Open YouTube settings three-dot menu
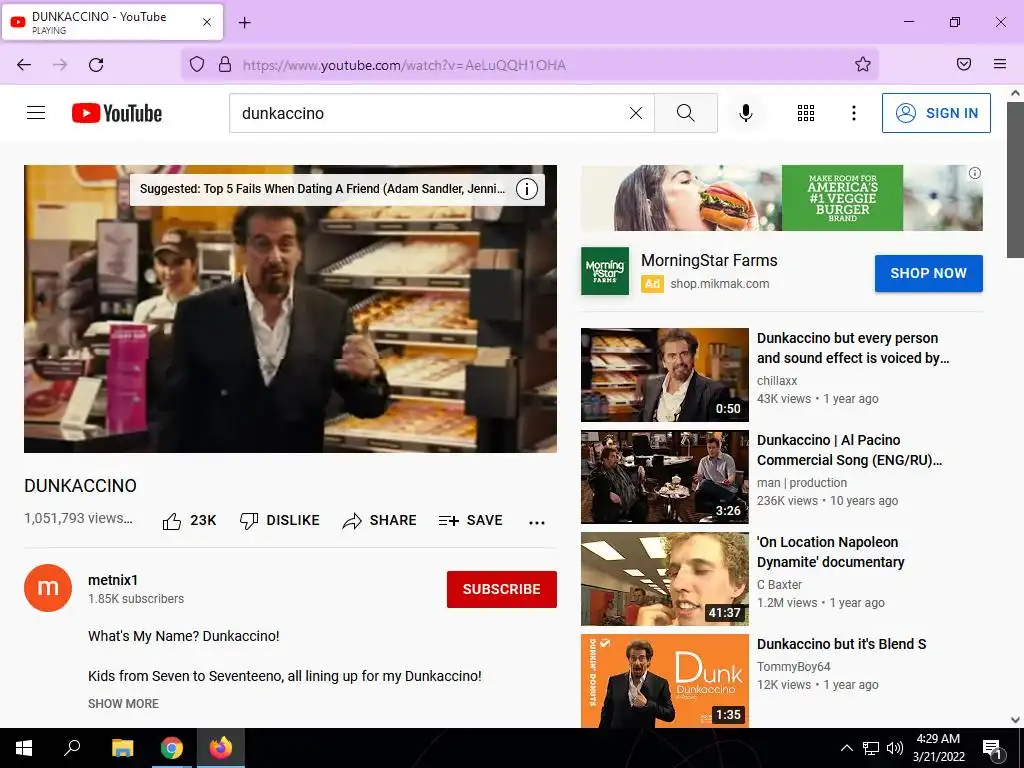The image size is (1024, 768). [854, 113]
